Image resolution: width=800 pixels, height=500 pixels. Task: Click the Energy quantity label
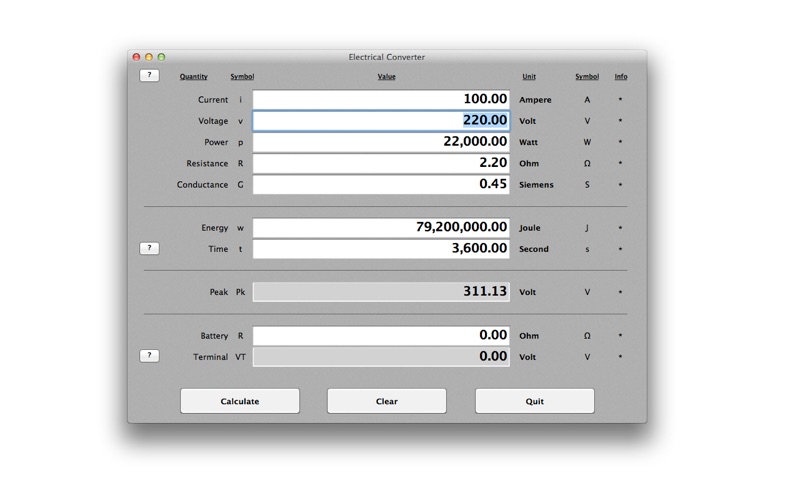[215, 228]
